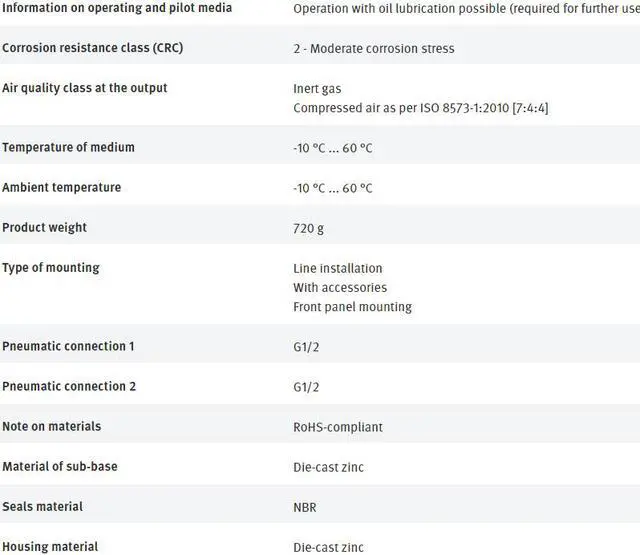Click 'Air quality class at the output' label

pyautogui.click(x=85, y=88)
